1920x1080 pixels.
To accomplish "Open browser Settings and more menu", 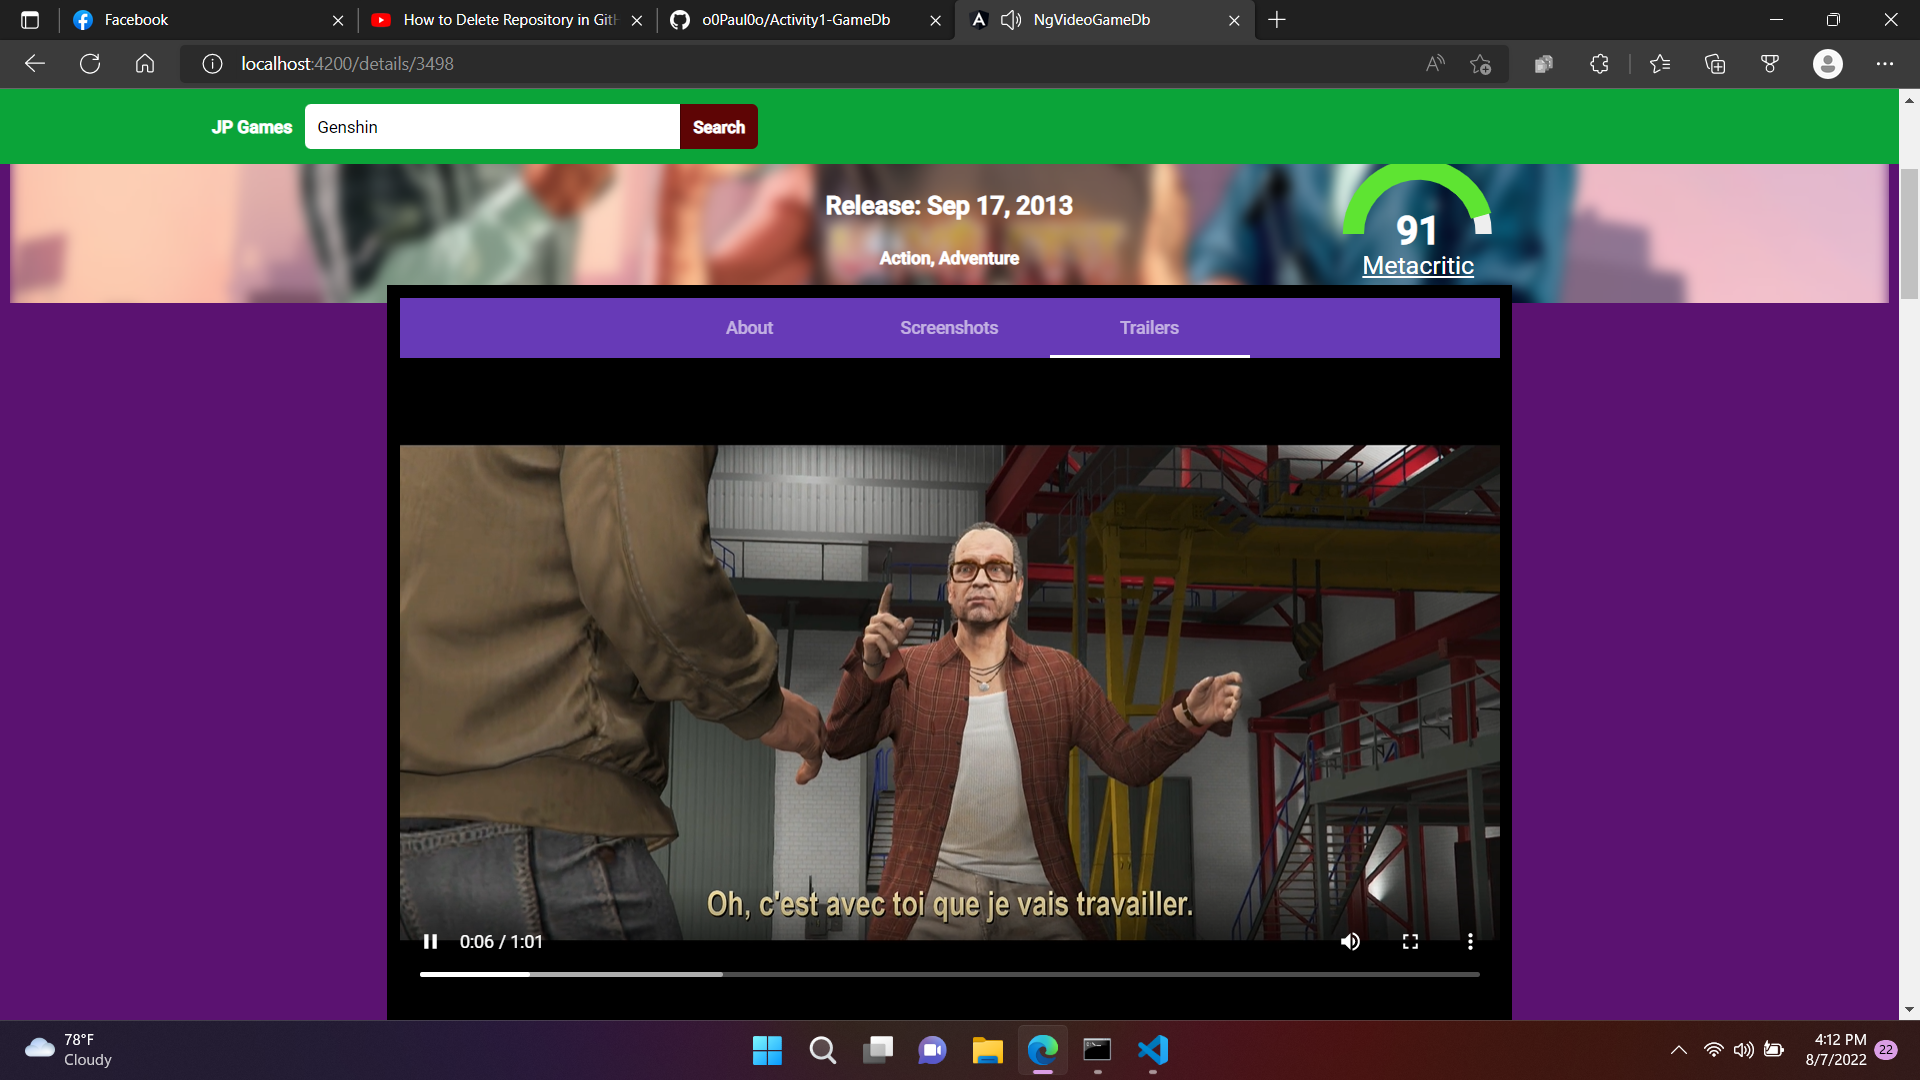I will pos(1885,64).
